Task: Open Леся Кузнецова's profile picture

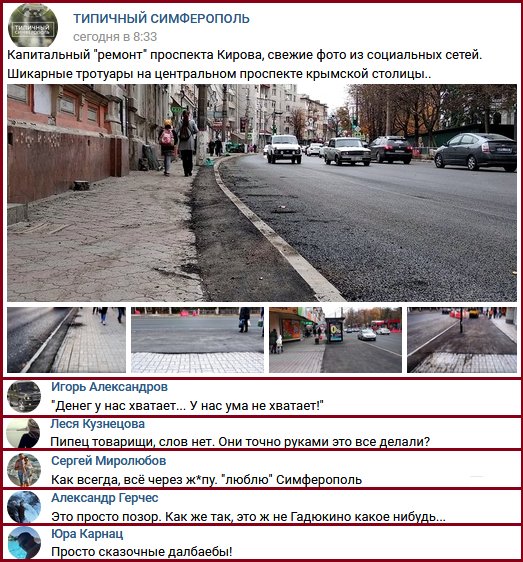Action: pos(24,433)
